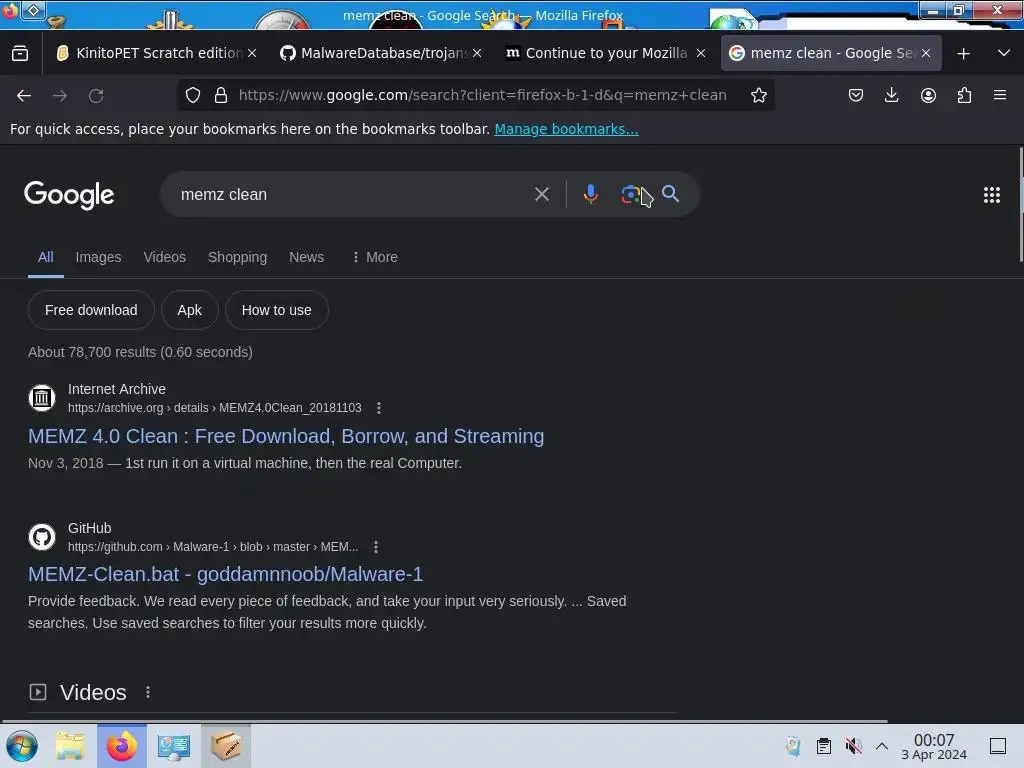The height and width of the screenshot is (768, 1024).
Task: Clear the Google search box text
Action: pos(541,194)
